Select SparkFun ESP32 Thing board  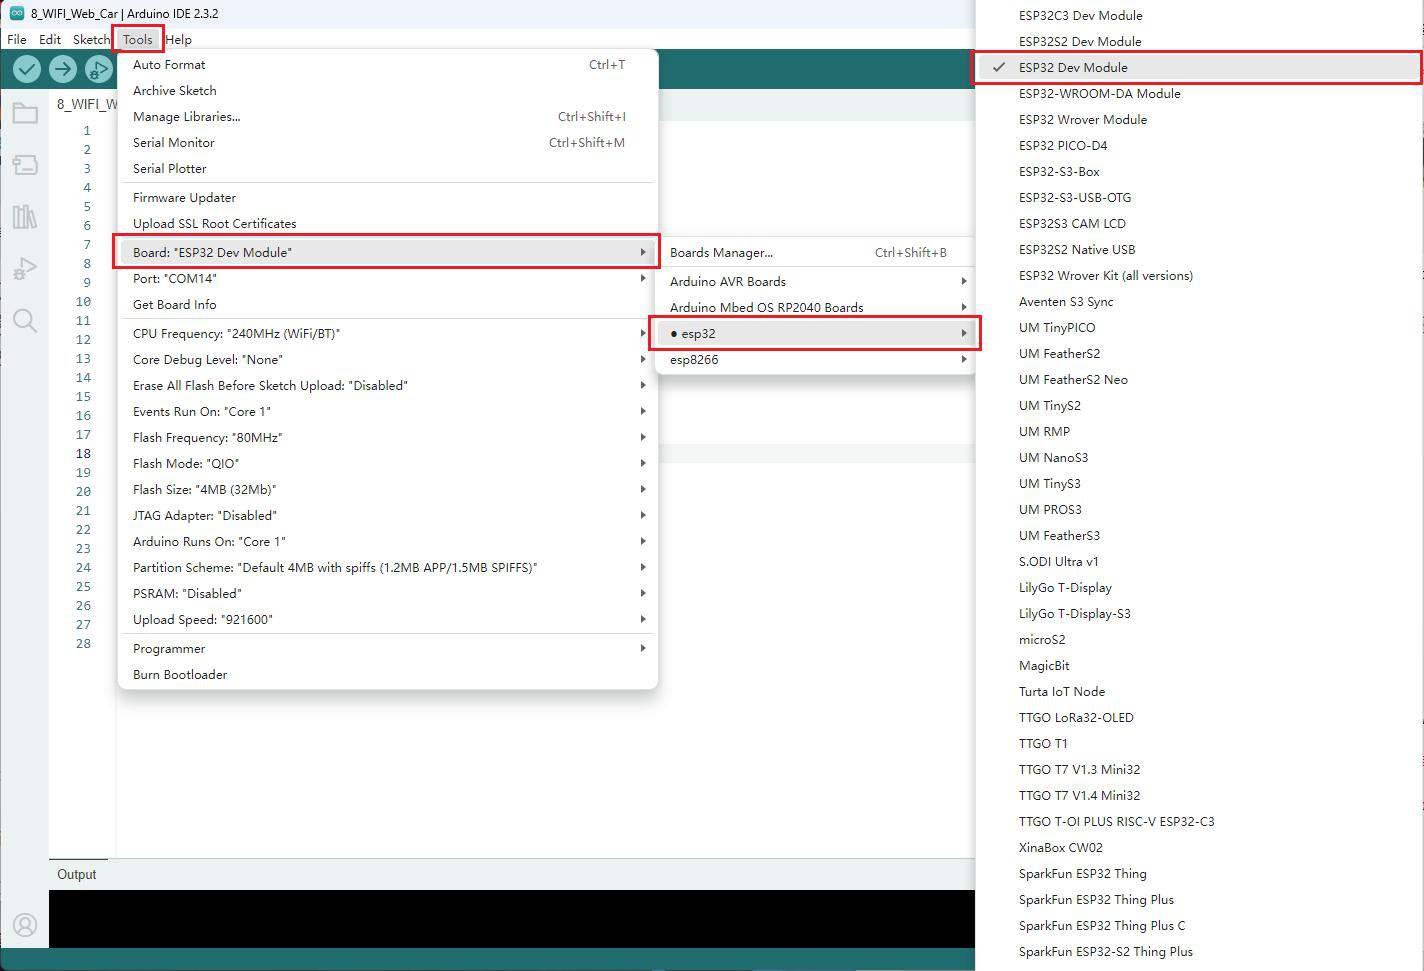coord(1197,873)
